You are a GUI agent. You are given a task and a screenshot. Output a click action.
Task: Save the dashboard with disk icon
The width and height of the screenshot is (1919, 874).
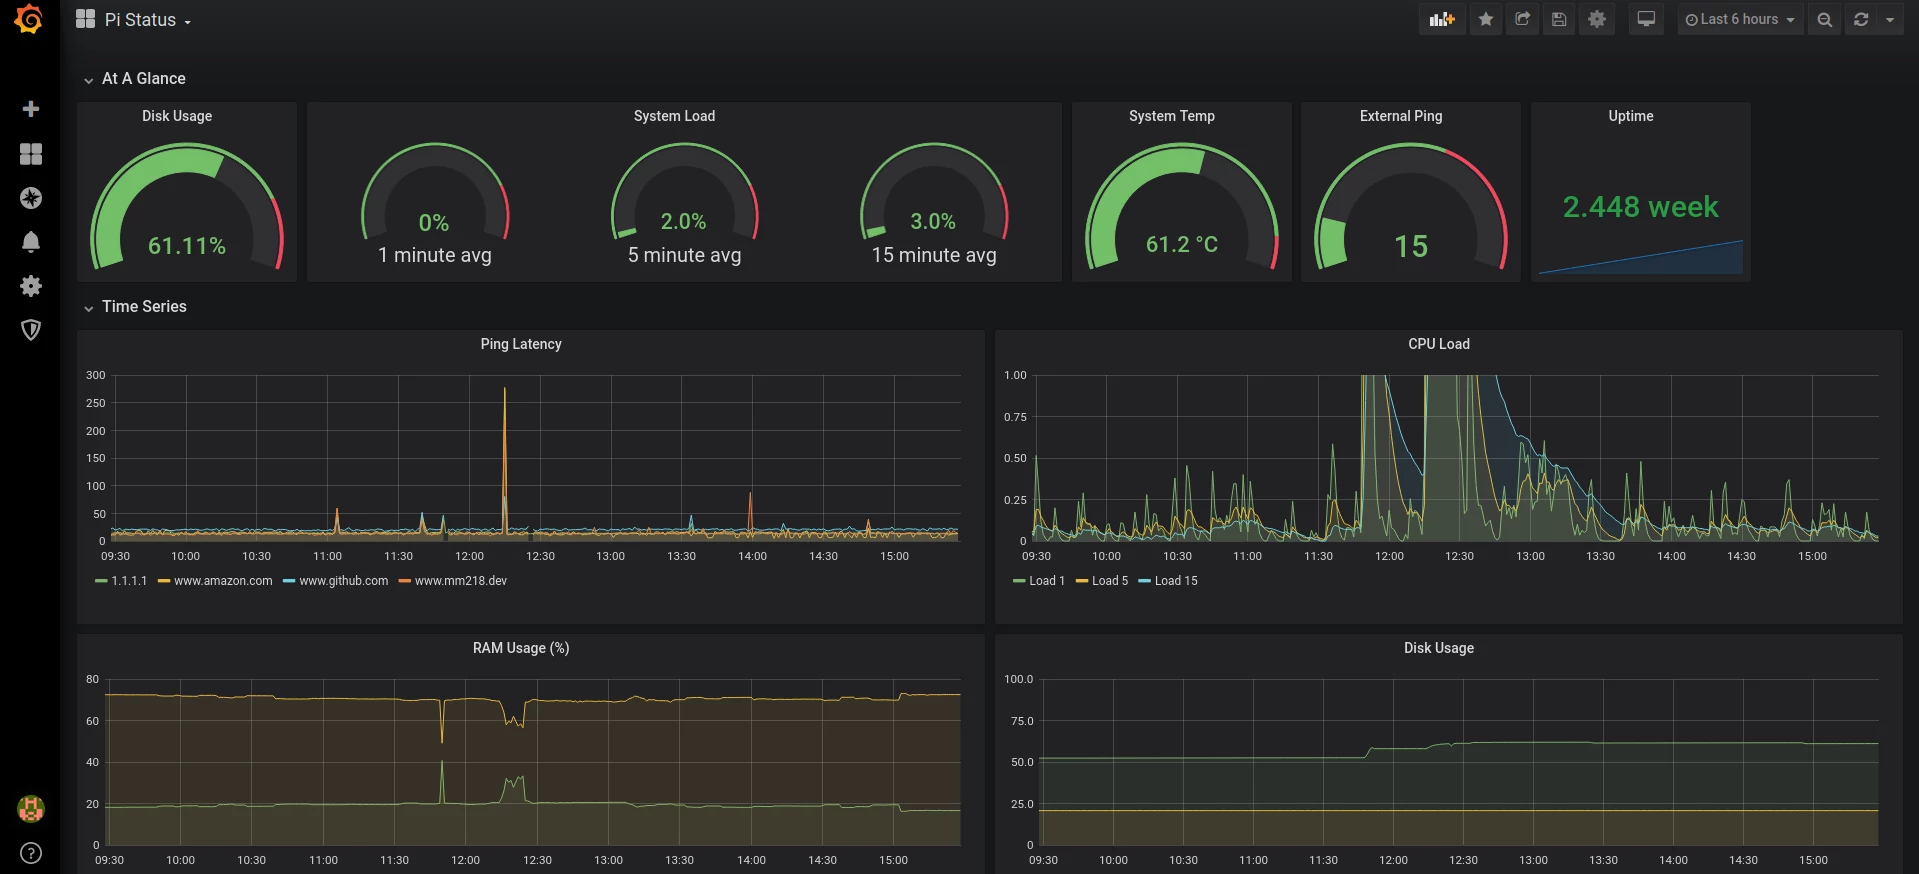point(1559,19)
